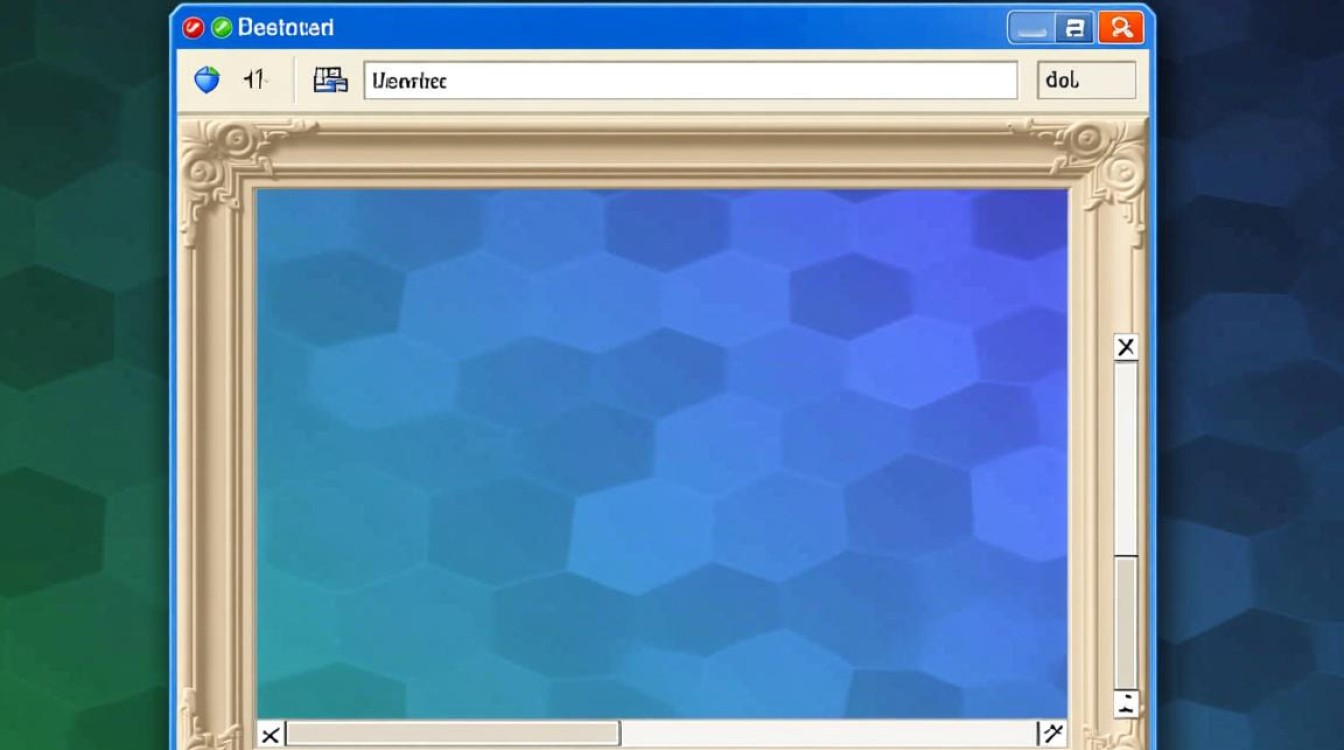Click the empty vertical scrollbar track above thumb
Screen dimensions: 1344x750
(1126, 455)
